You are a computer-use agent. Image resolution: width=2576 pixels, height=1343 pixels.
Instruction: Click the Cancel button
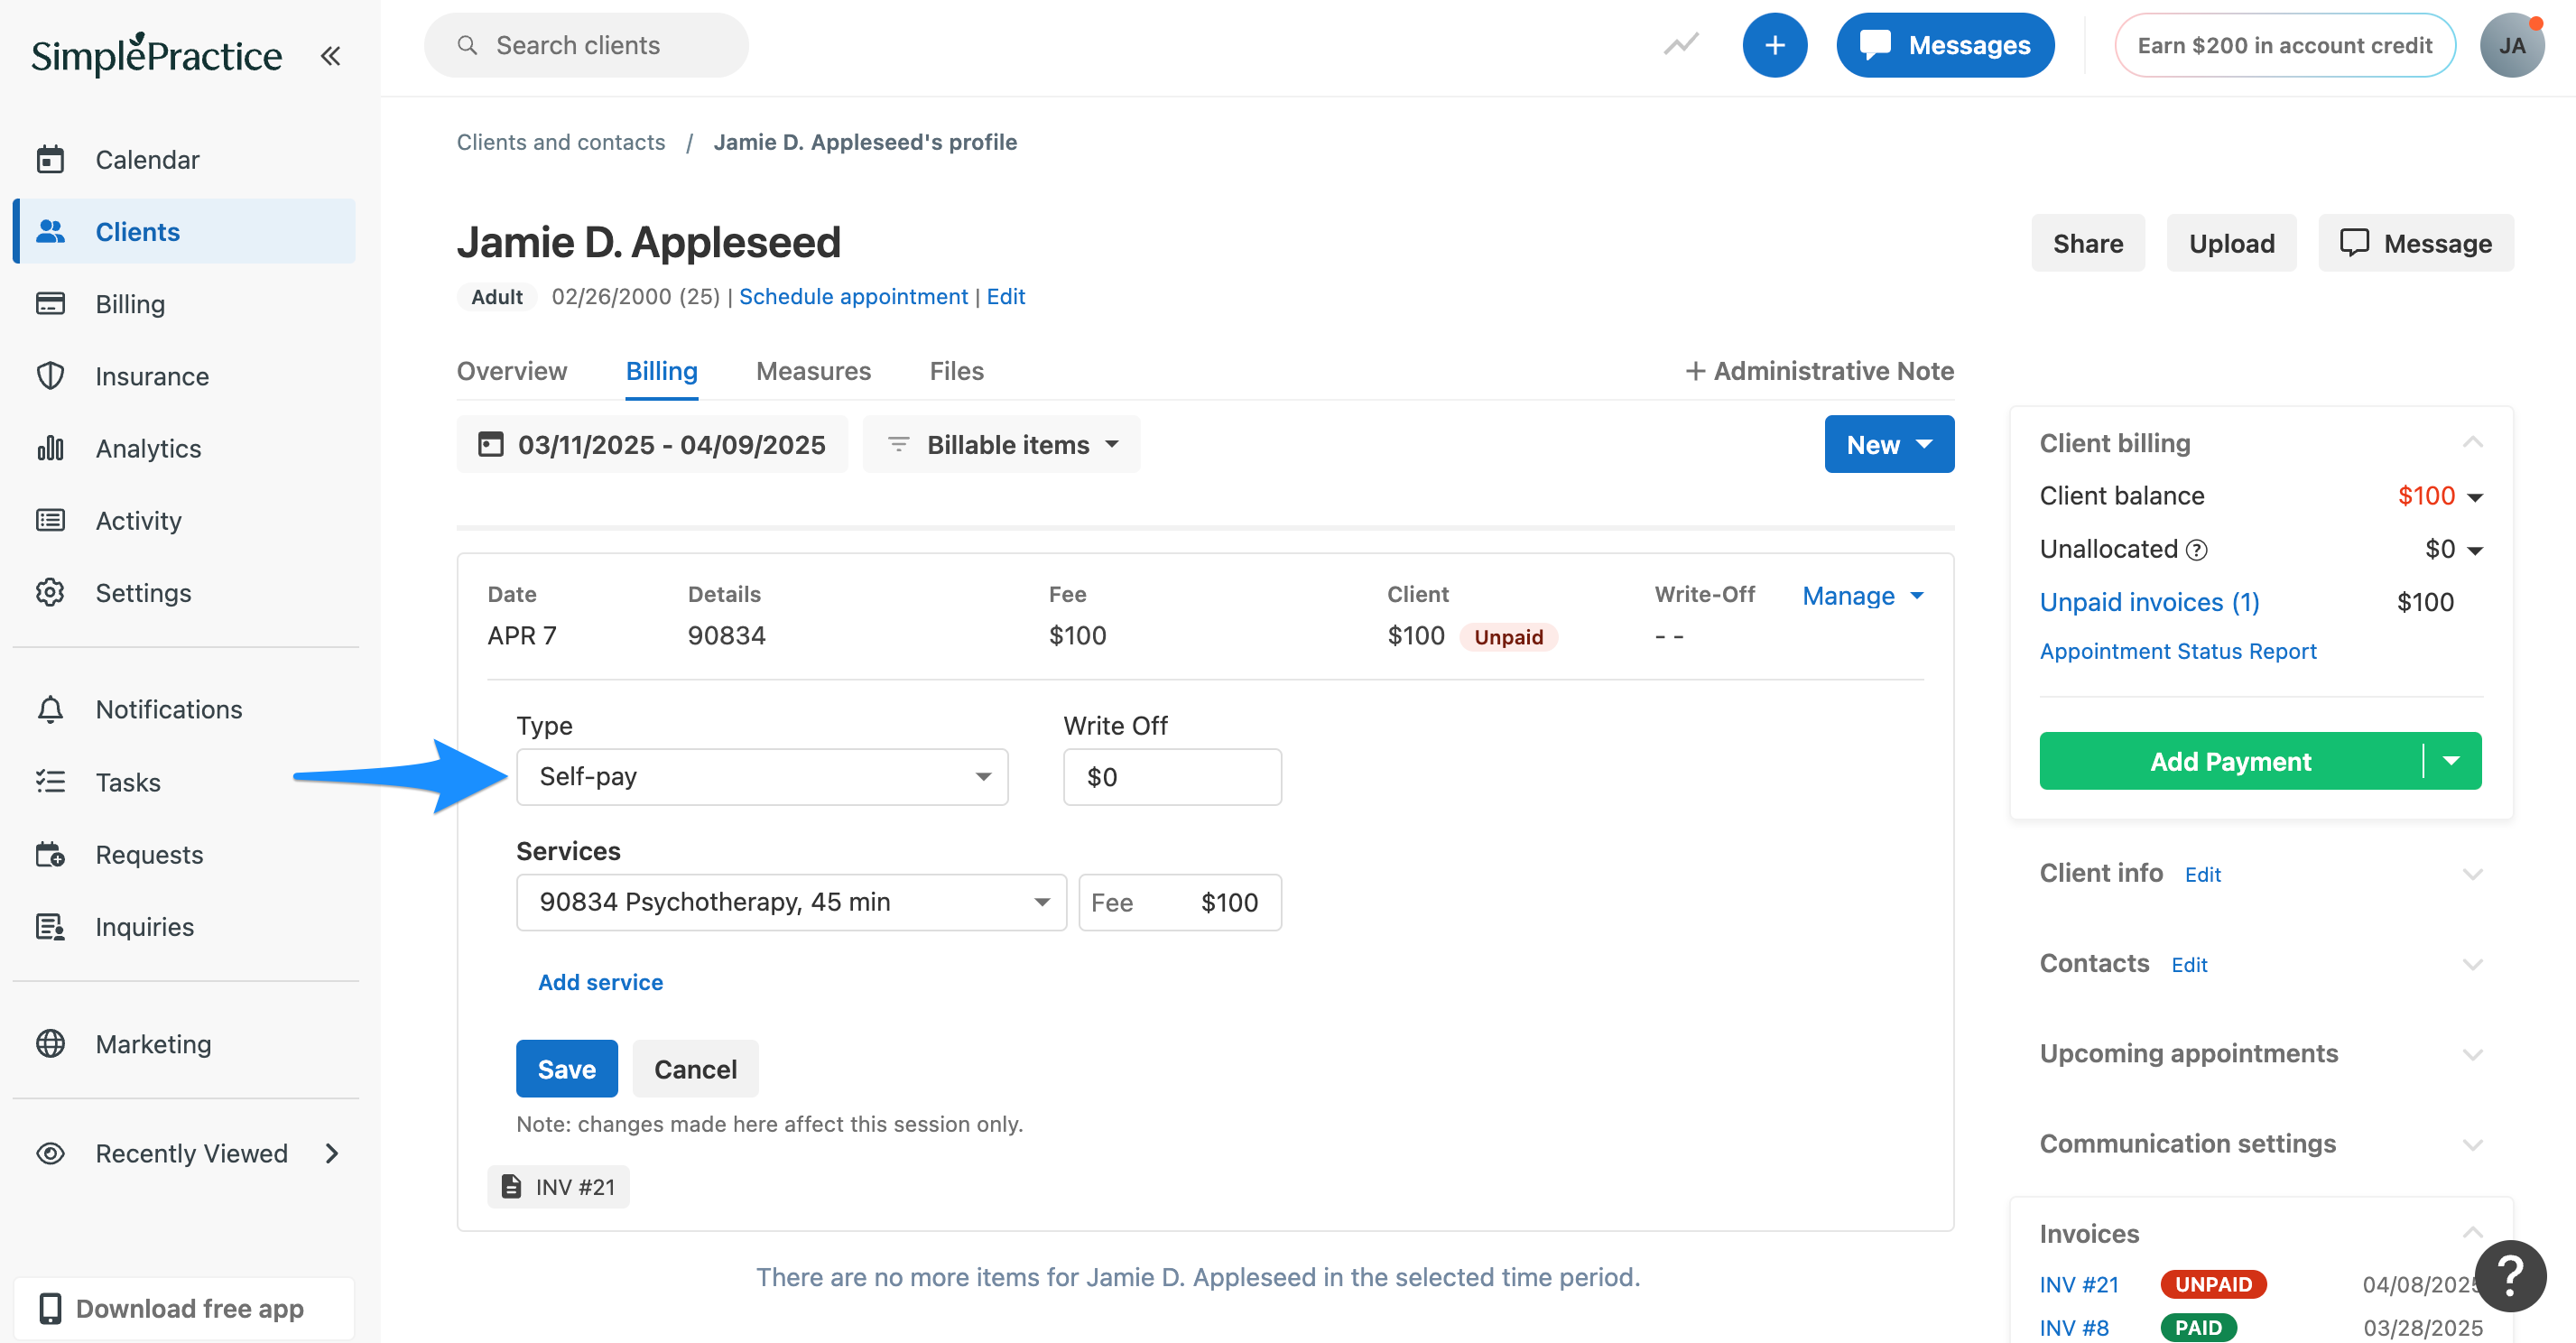click(x=695, y=1068)
